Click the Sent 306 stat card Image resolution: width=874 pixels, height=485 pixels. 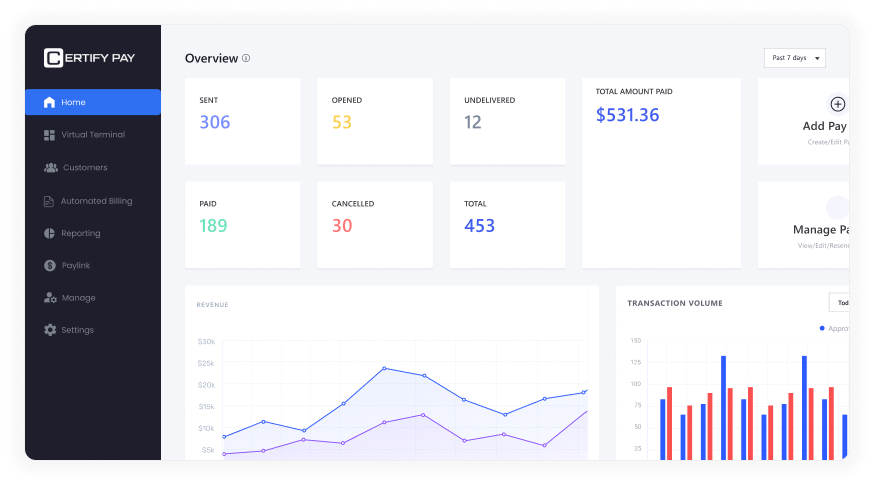tap(242, 121)
